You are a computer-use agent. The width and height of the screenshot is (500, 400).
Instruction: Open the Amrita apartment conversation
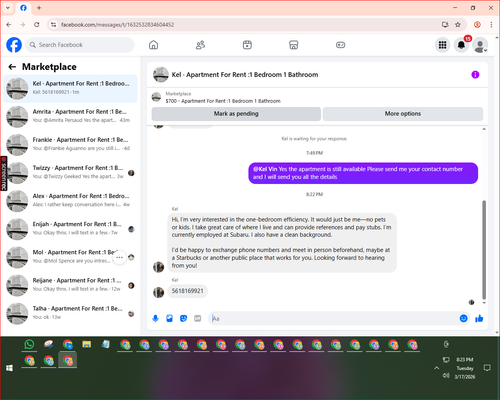pos(70,116)
